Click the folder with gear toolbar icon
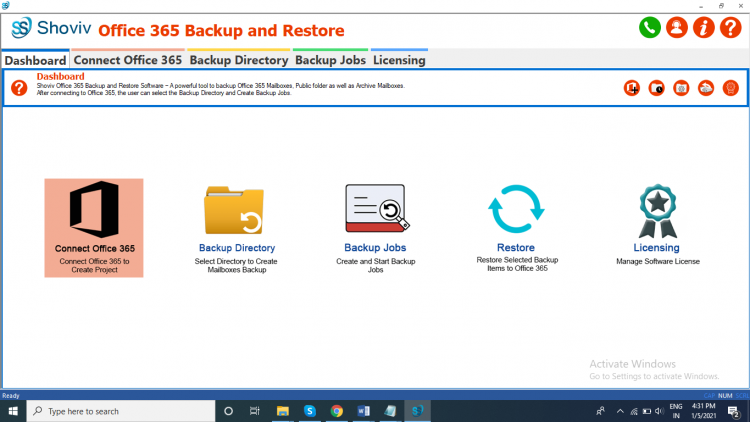The width and height of the screenshot is (750, 422). point(681,88)
